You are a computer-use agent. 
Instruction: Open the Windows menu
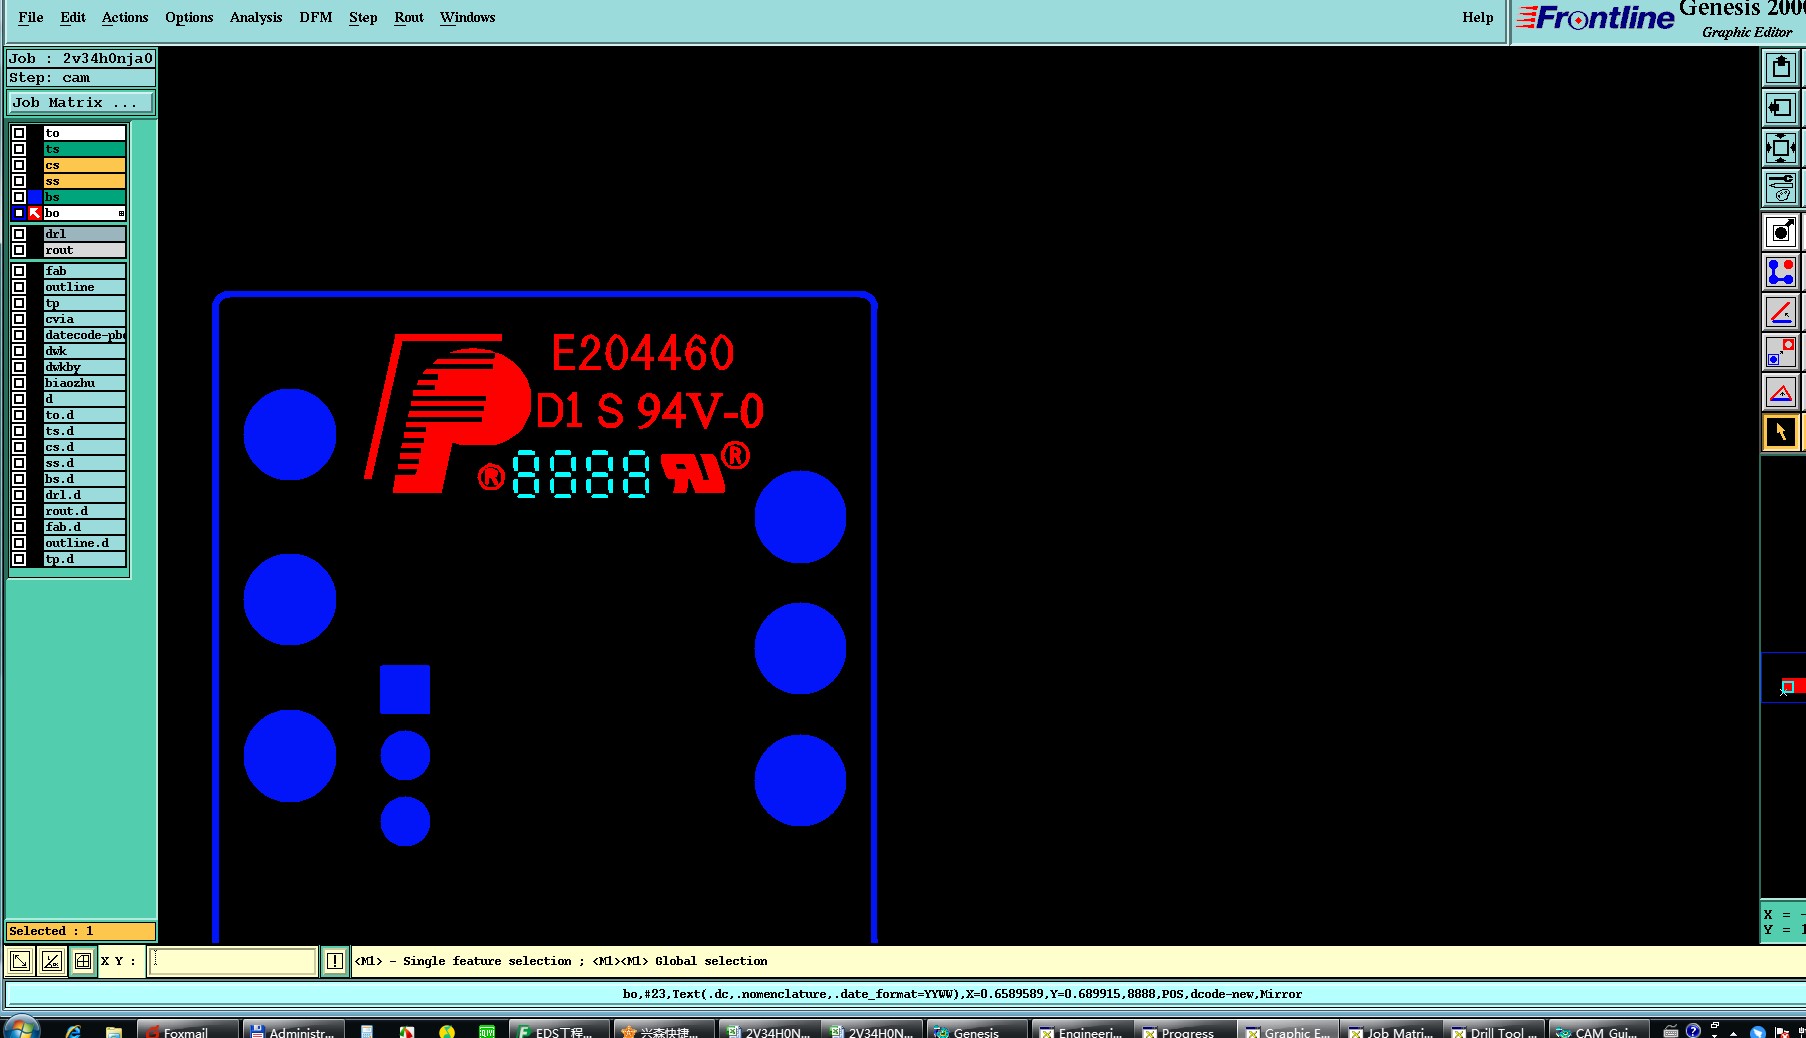467,17
